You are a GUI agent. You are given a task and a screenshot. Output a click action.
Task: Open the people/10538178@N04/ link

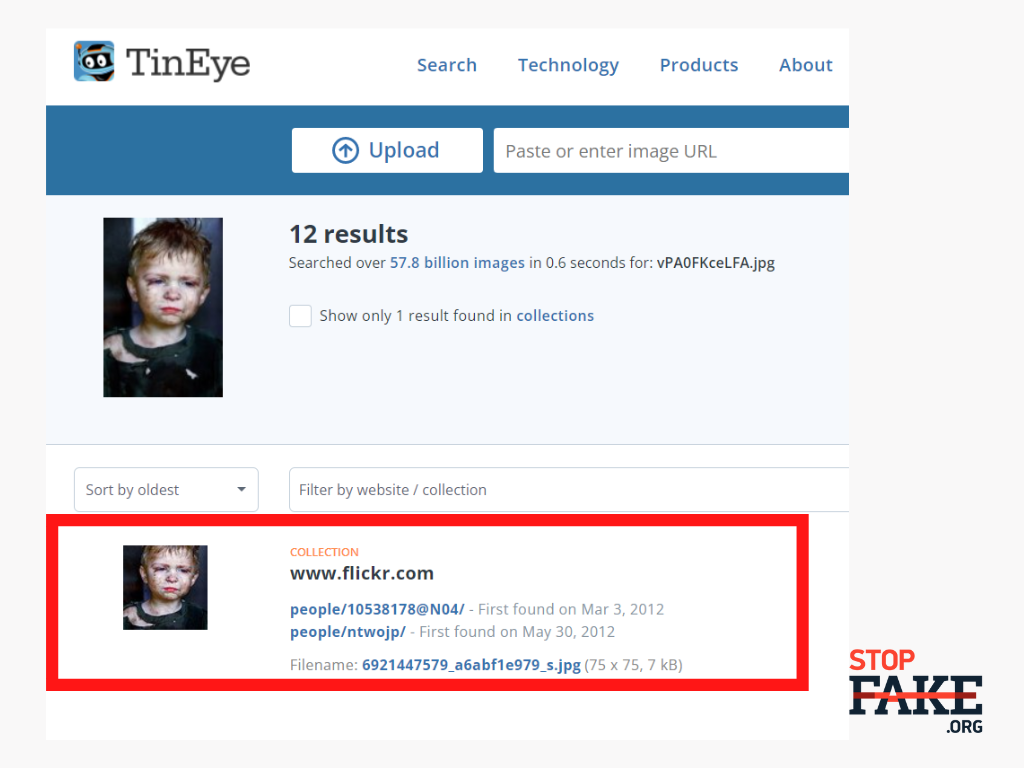[x=377, y=609]
